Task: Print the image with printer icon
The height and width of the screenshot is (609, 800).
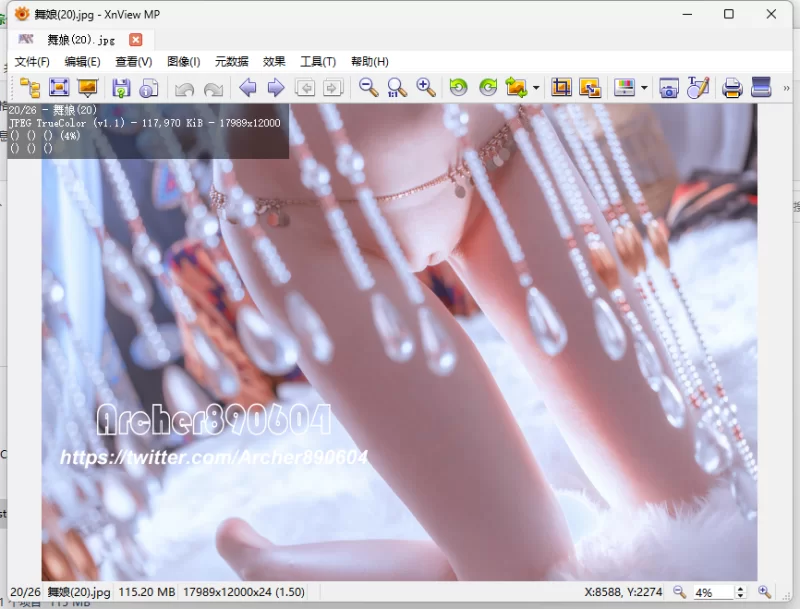Action: (732, 88)
